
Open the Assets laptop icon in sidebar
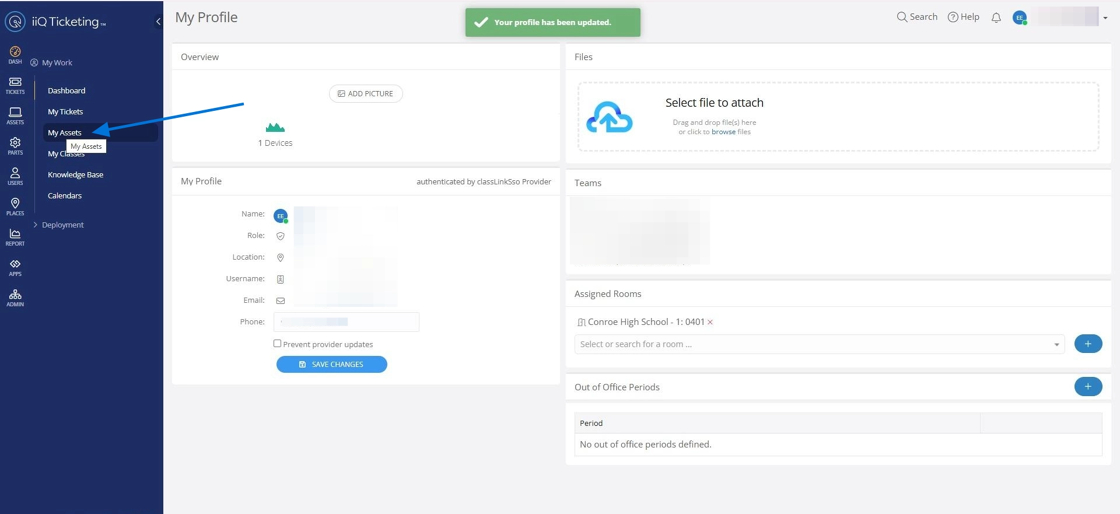coord(15,116)
